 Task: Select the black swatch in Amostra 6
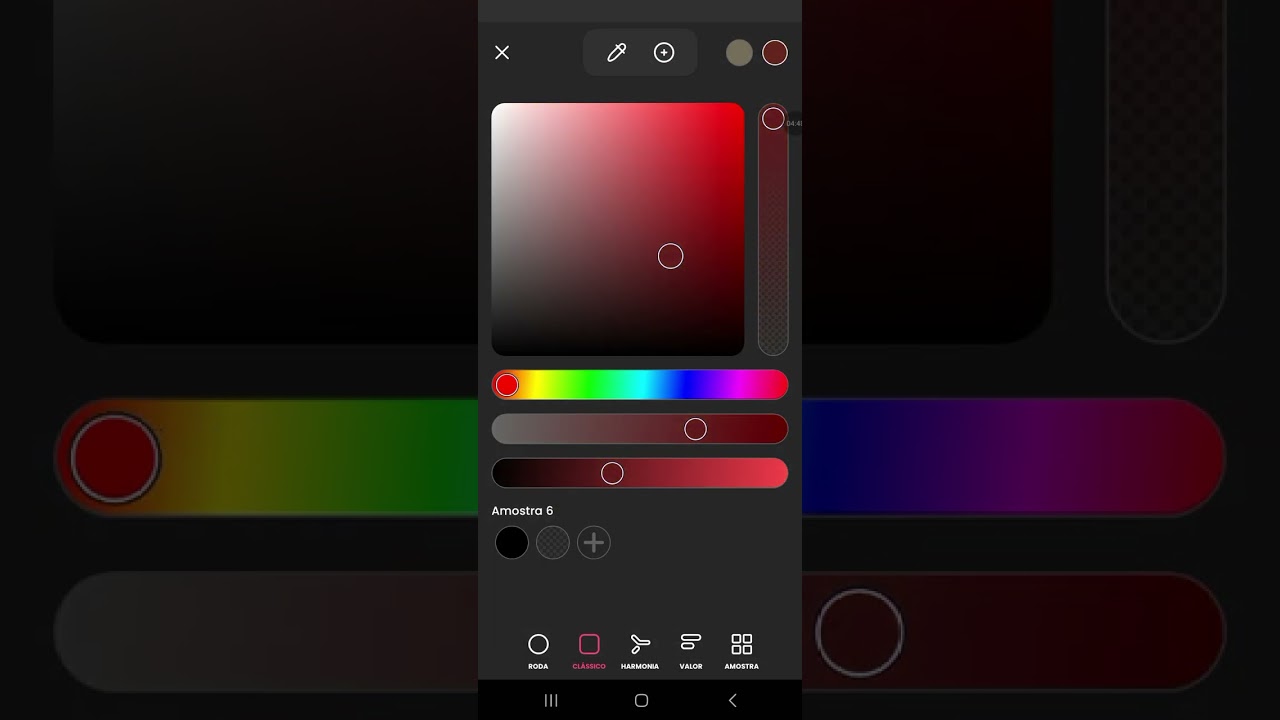pos(512,542)
